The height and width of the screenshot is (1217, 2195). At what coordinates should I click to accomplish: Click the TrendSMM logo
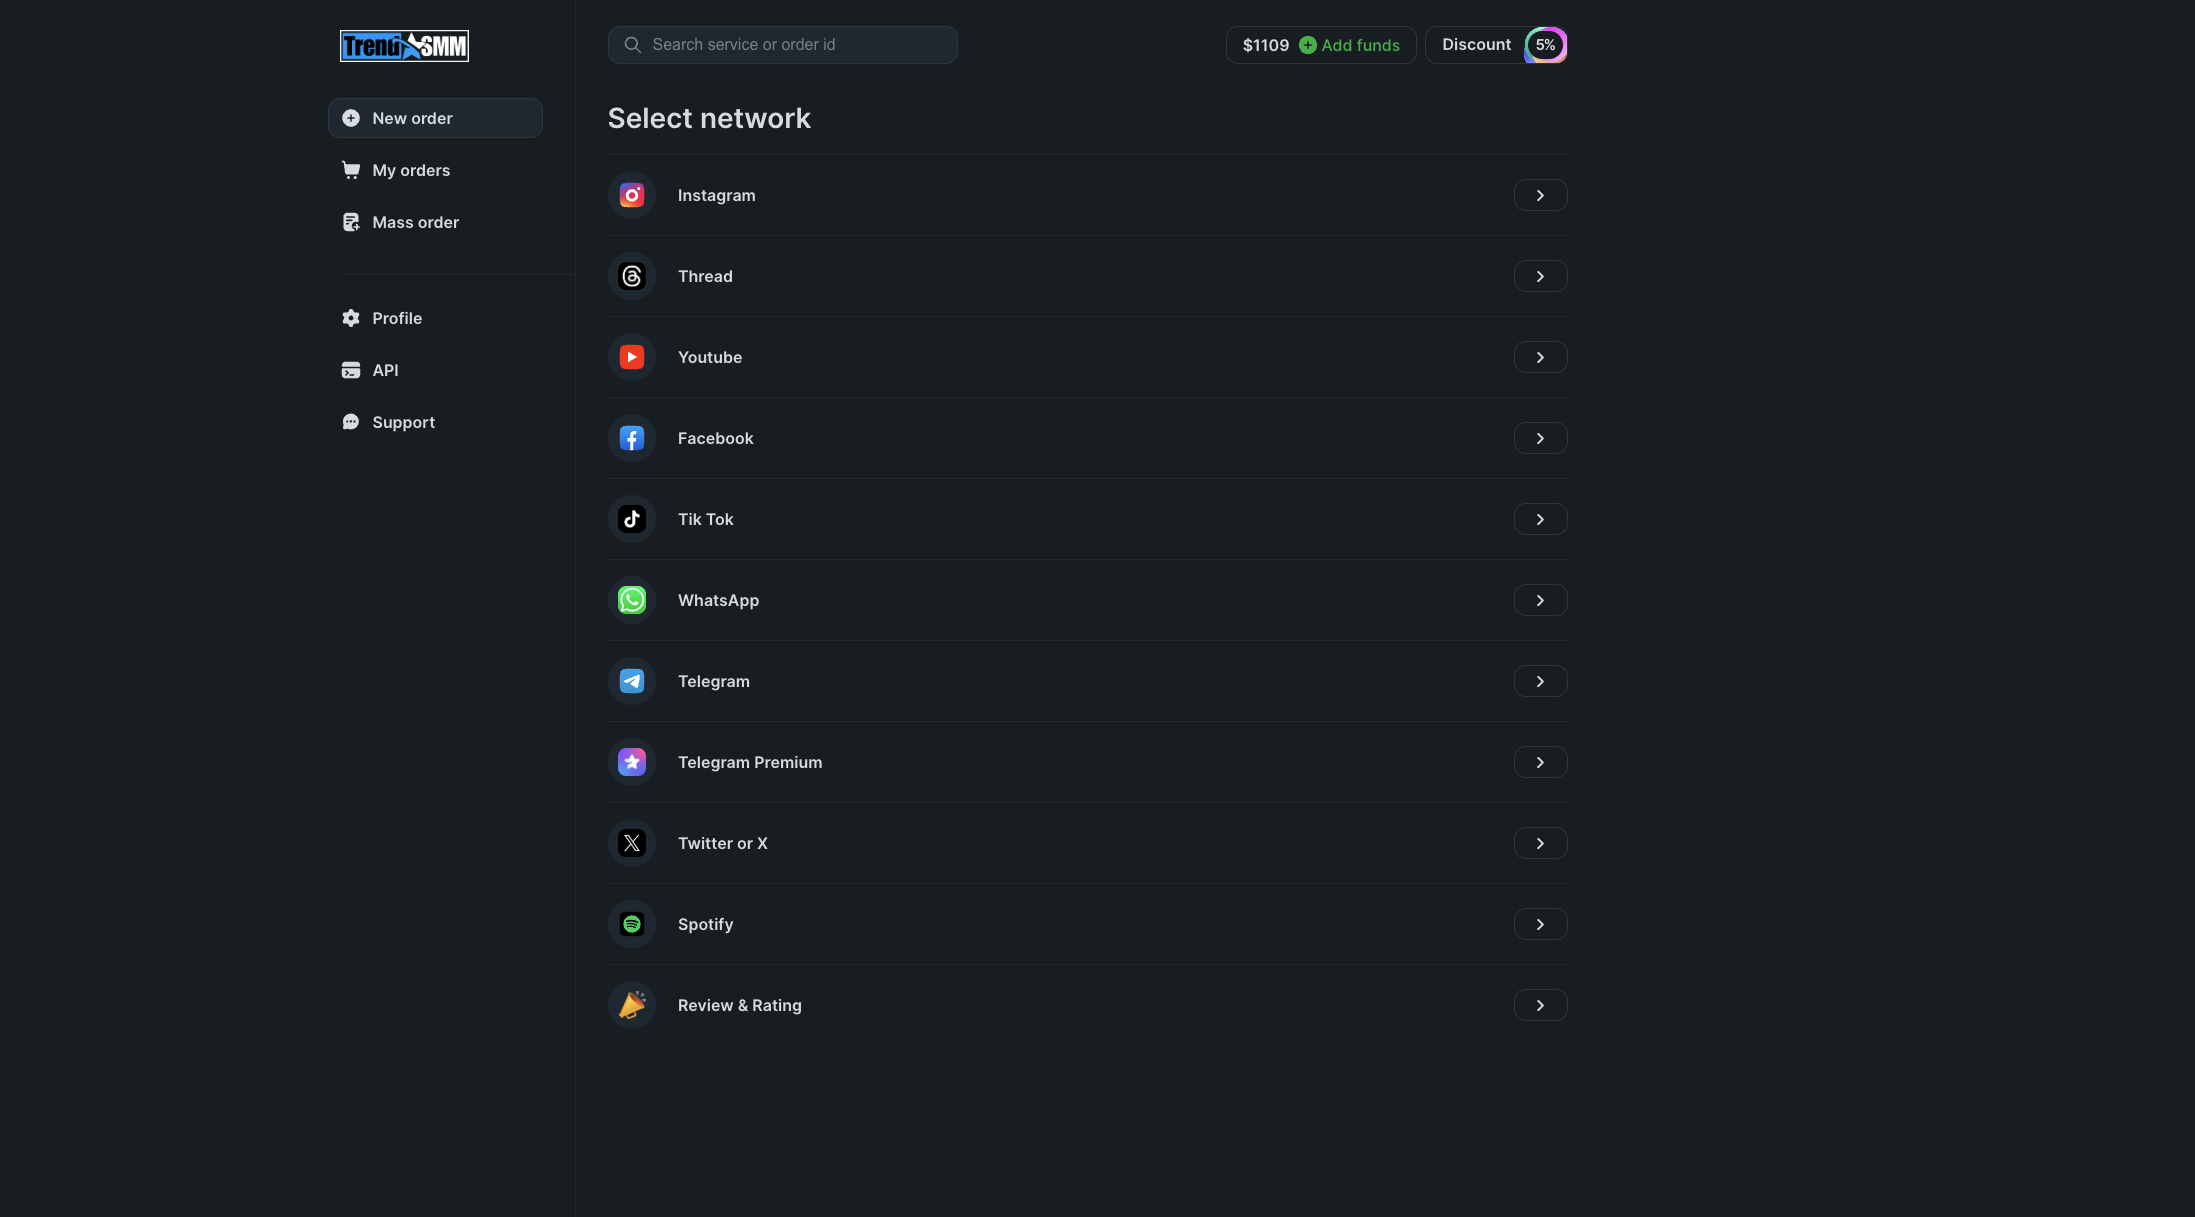pyautogui.click(x=404, y=46)
